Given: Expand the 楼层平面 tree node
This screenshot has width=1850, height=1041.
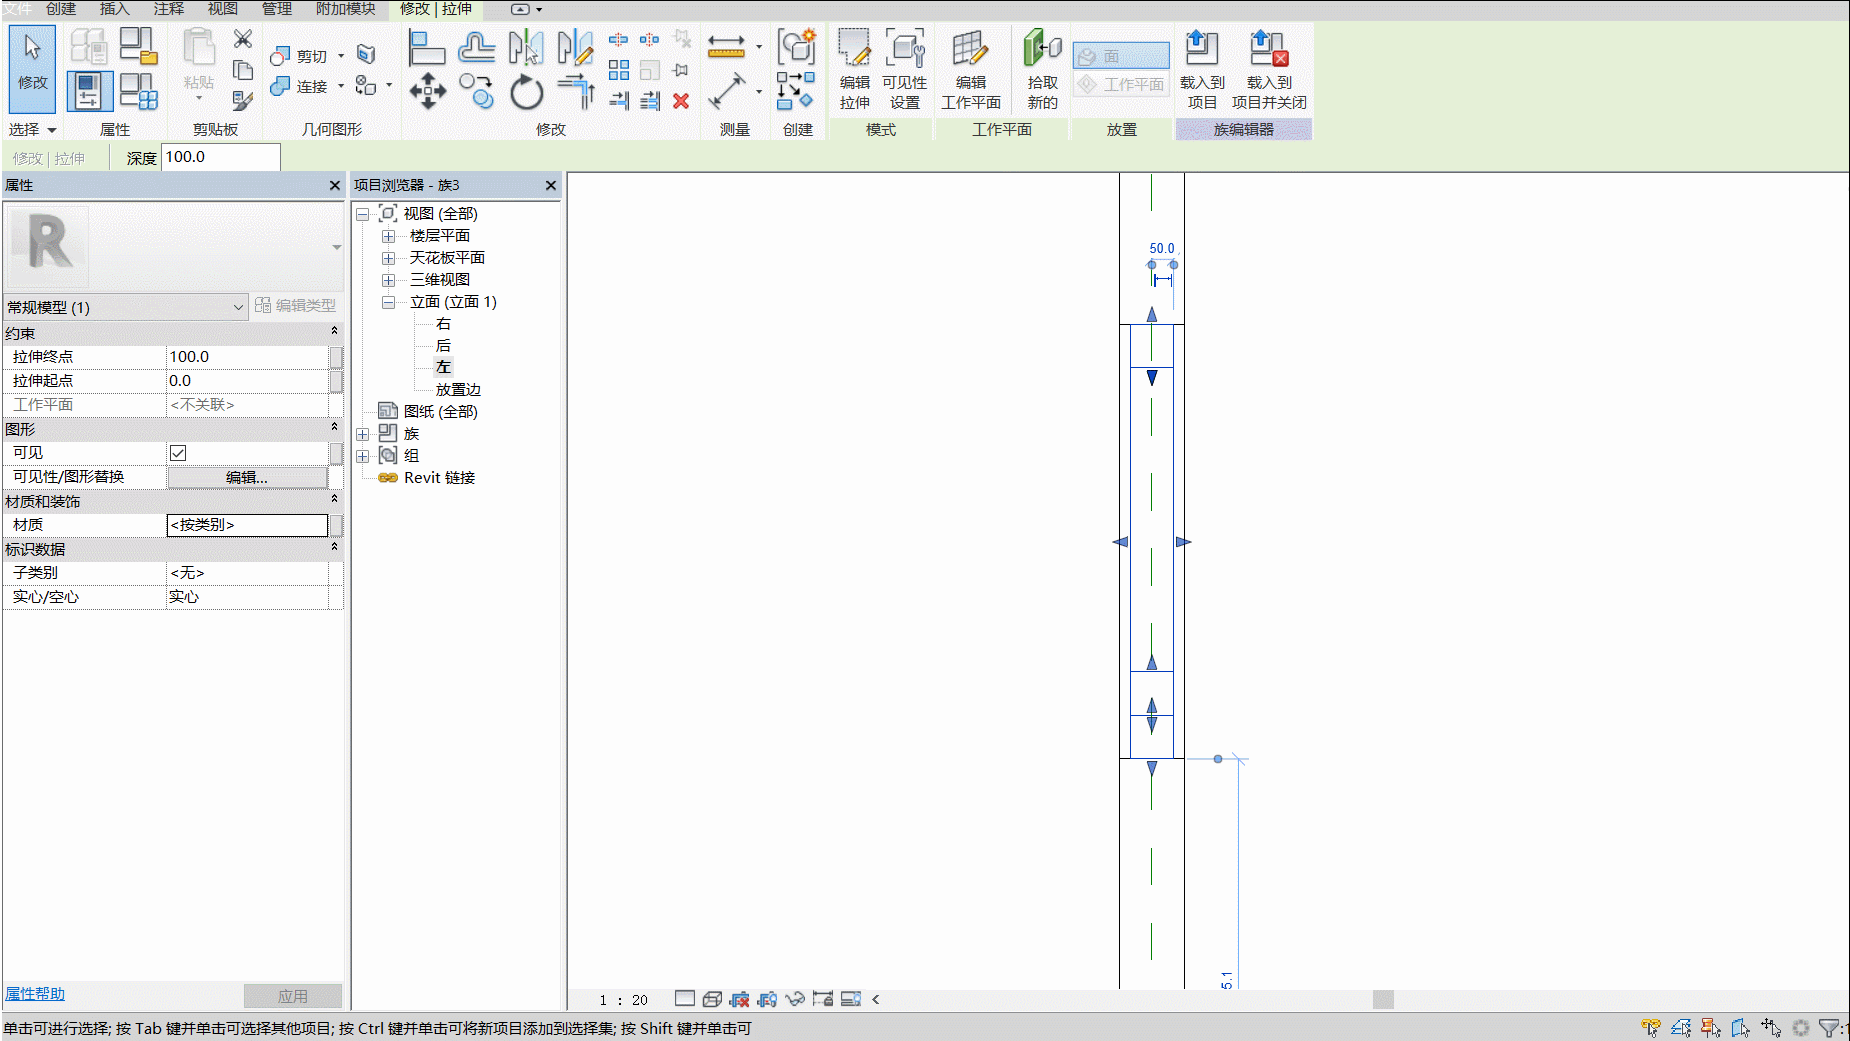Looking at the screenshot, I should pyautogui.click(x=388, y=236).
